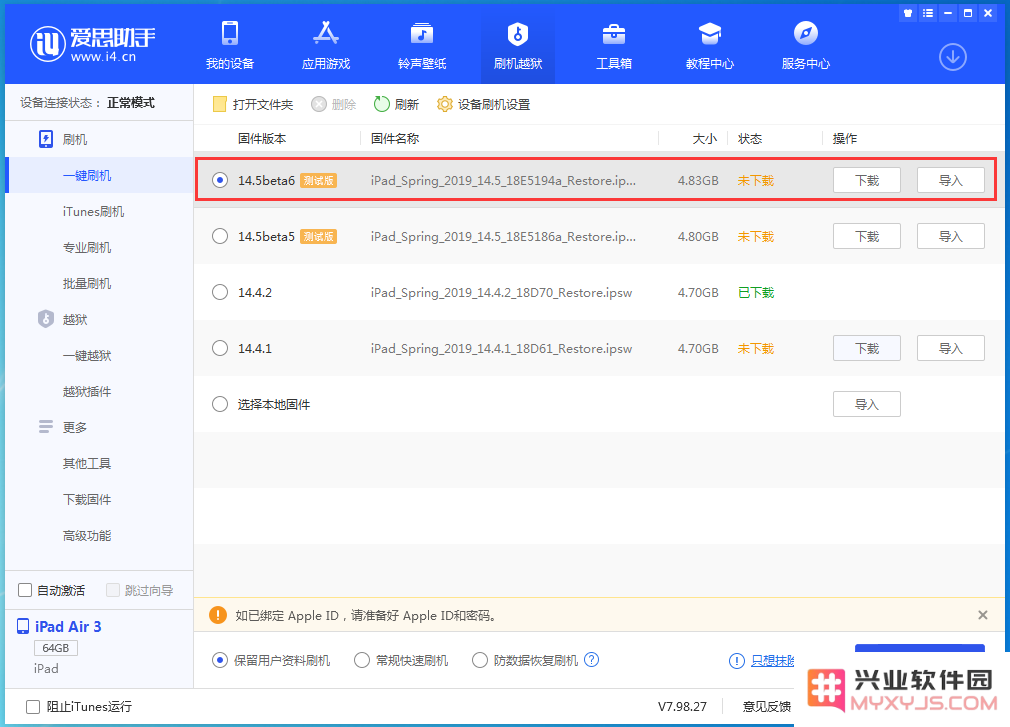The width and height of the screenshot is (1010, 727).
Task: Select 专业刷机 in the sidebar
Action: click(x=87, y=248)
